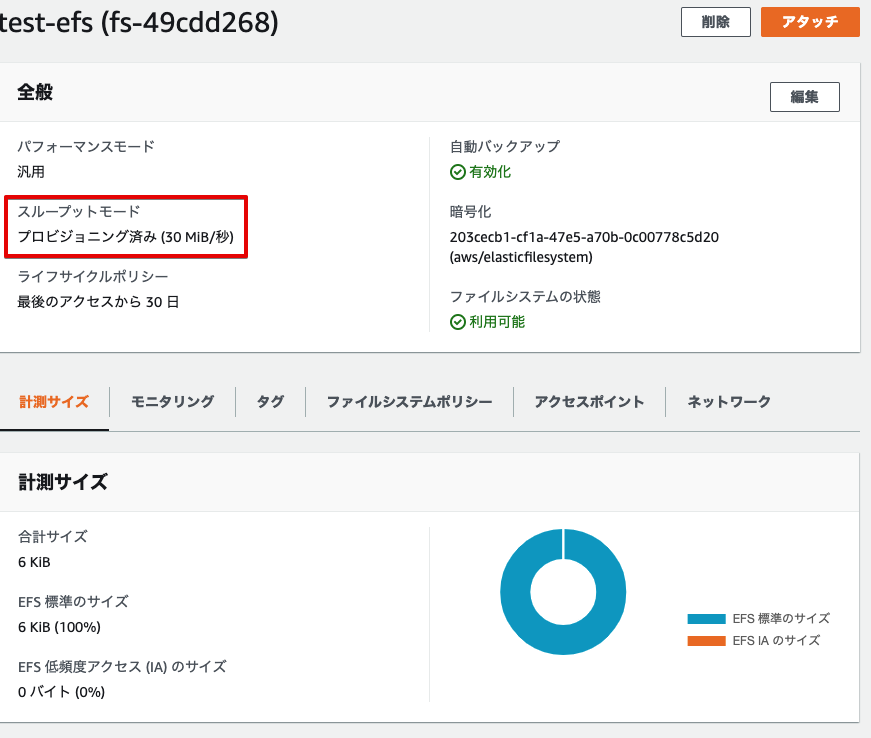Click the green check icon beside 利用可能
The width and height of the screenshot is (871, 738).
tap(458, 323)
